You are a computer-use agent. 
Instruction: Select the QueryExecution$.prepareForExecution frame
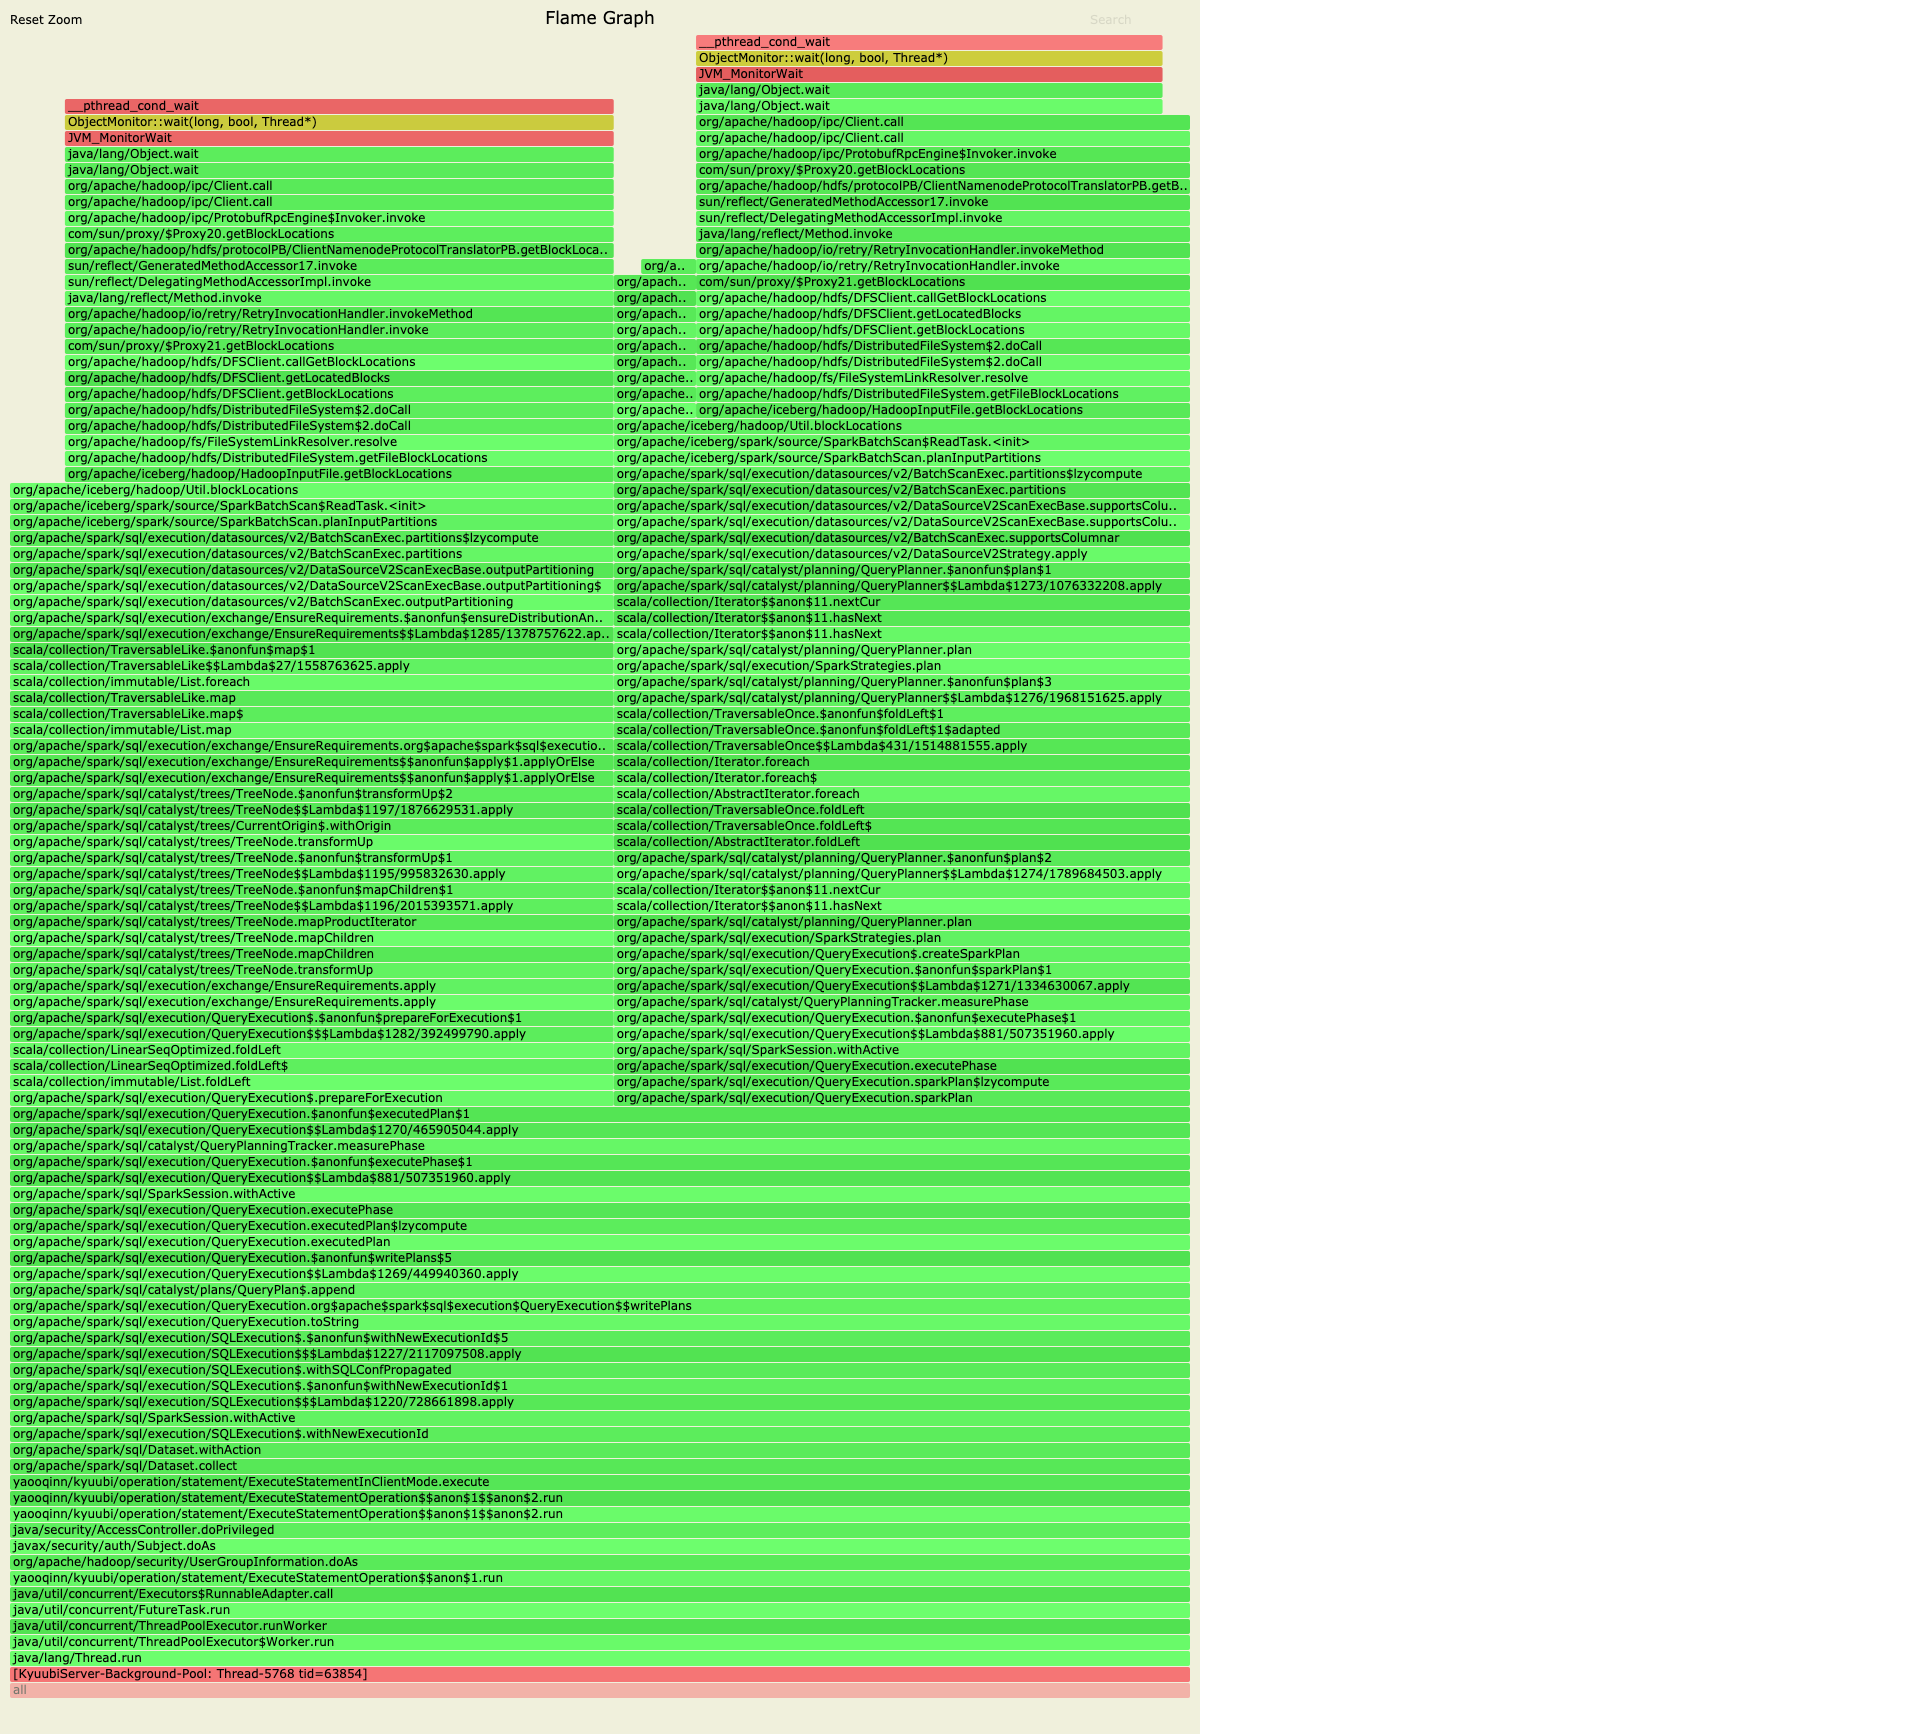click(x=310, y=1098)
